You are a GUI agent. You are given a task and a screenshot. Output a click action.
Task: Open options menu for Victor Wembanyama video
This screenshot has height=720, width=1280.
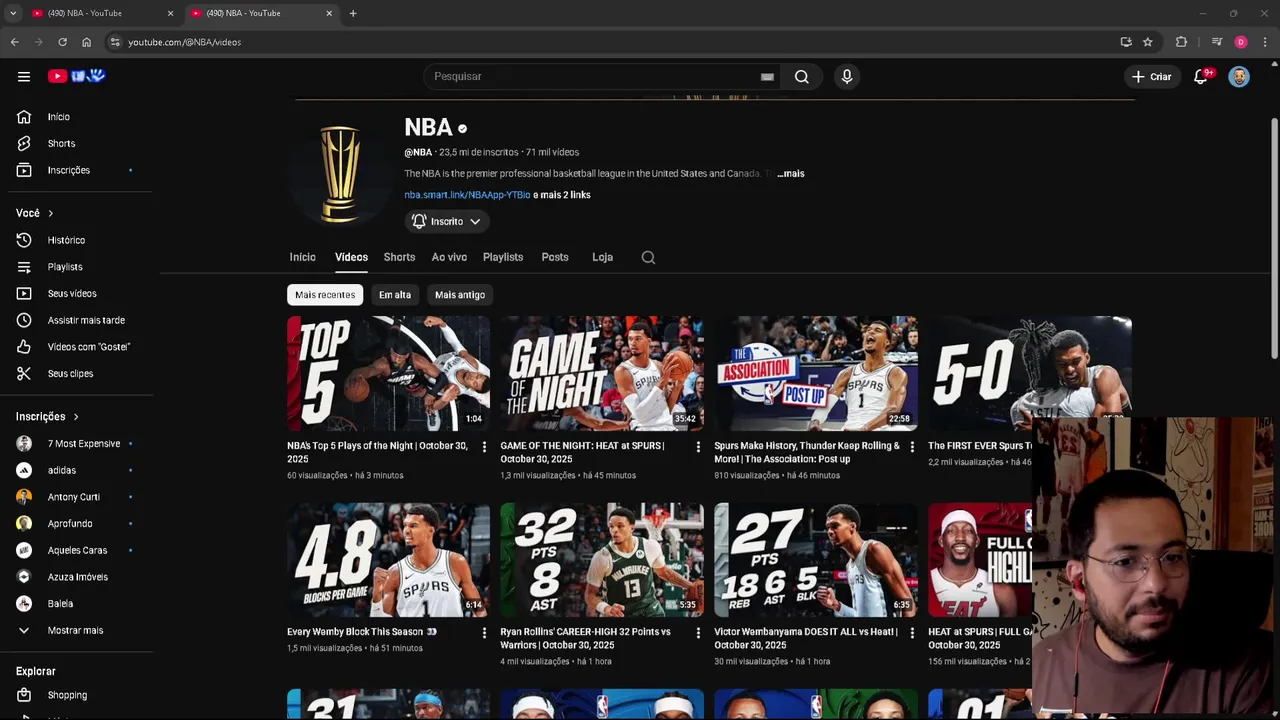click(x=911, y=633)
